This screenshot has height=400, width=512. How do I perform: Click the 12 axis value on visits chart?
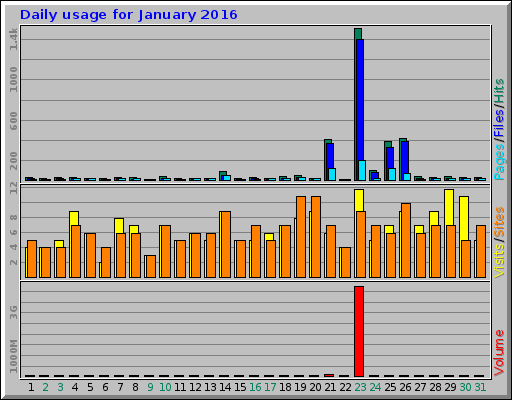tap(13, 189)
